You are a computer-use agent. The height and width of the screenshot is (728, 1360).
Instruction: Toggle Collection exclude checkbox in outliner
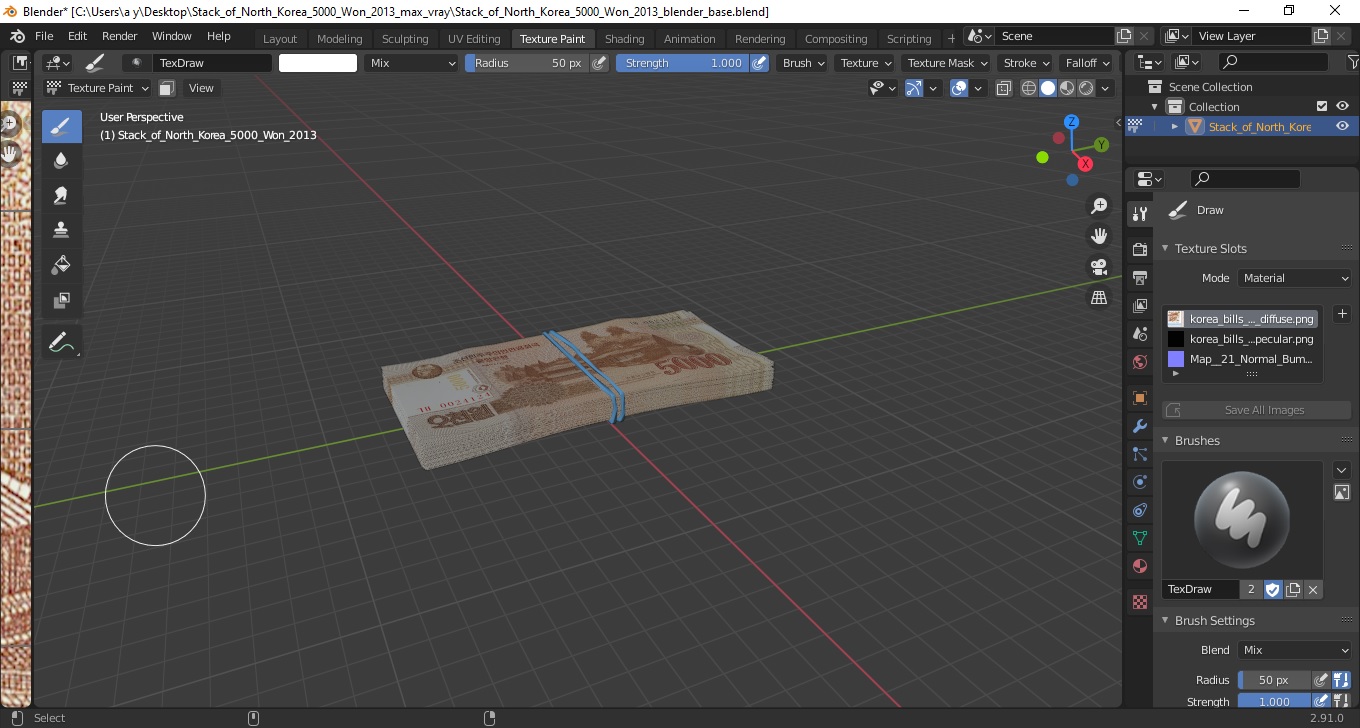[x=1322, y=106]
